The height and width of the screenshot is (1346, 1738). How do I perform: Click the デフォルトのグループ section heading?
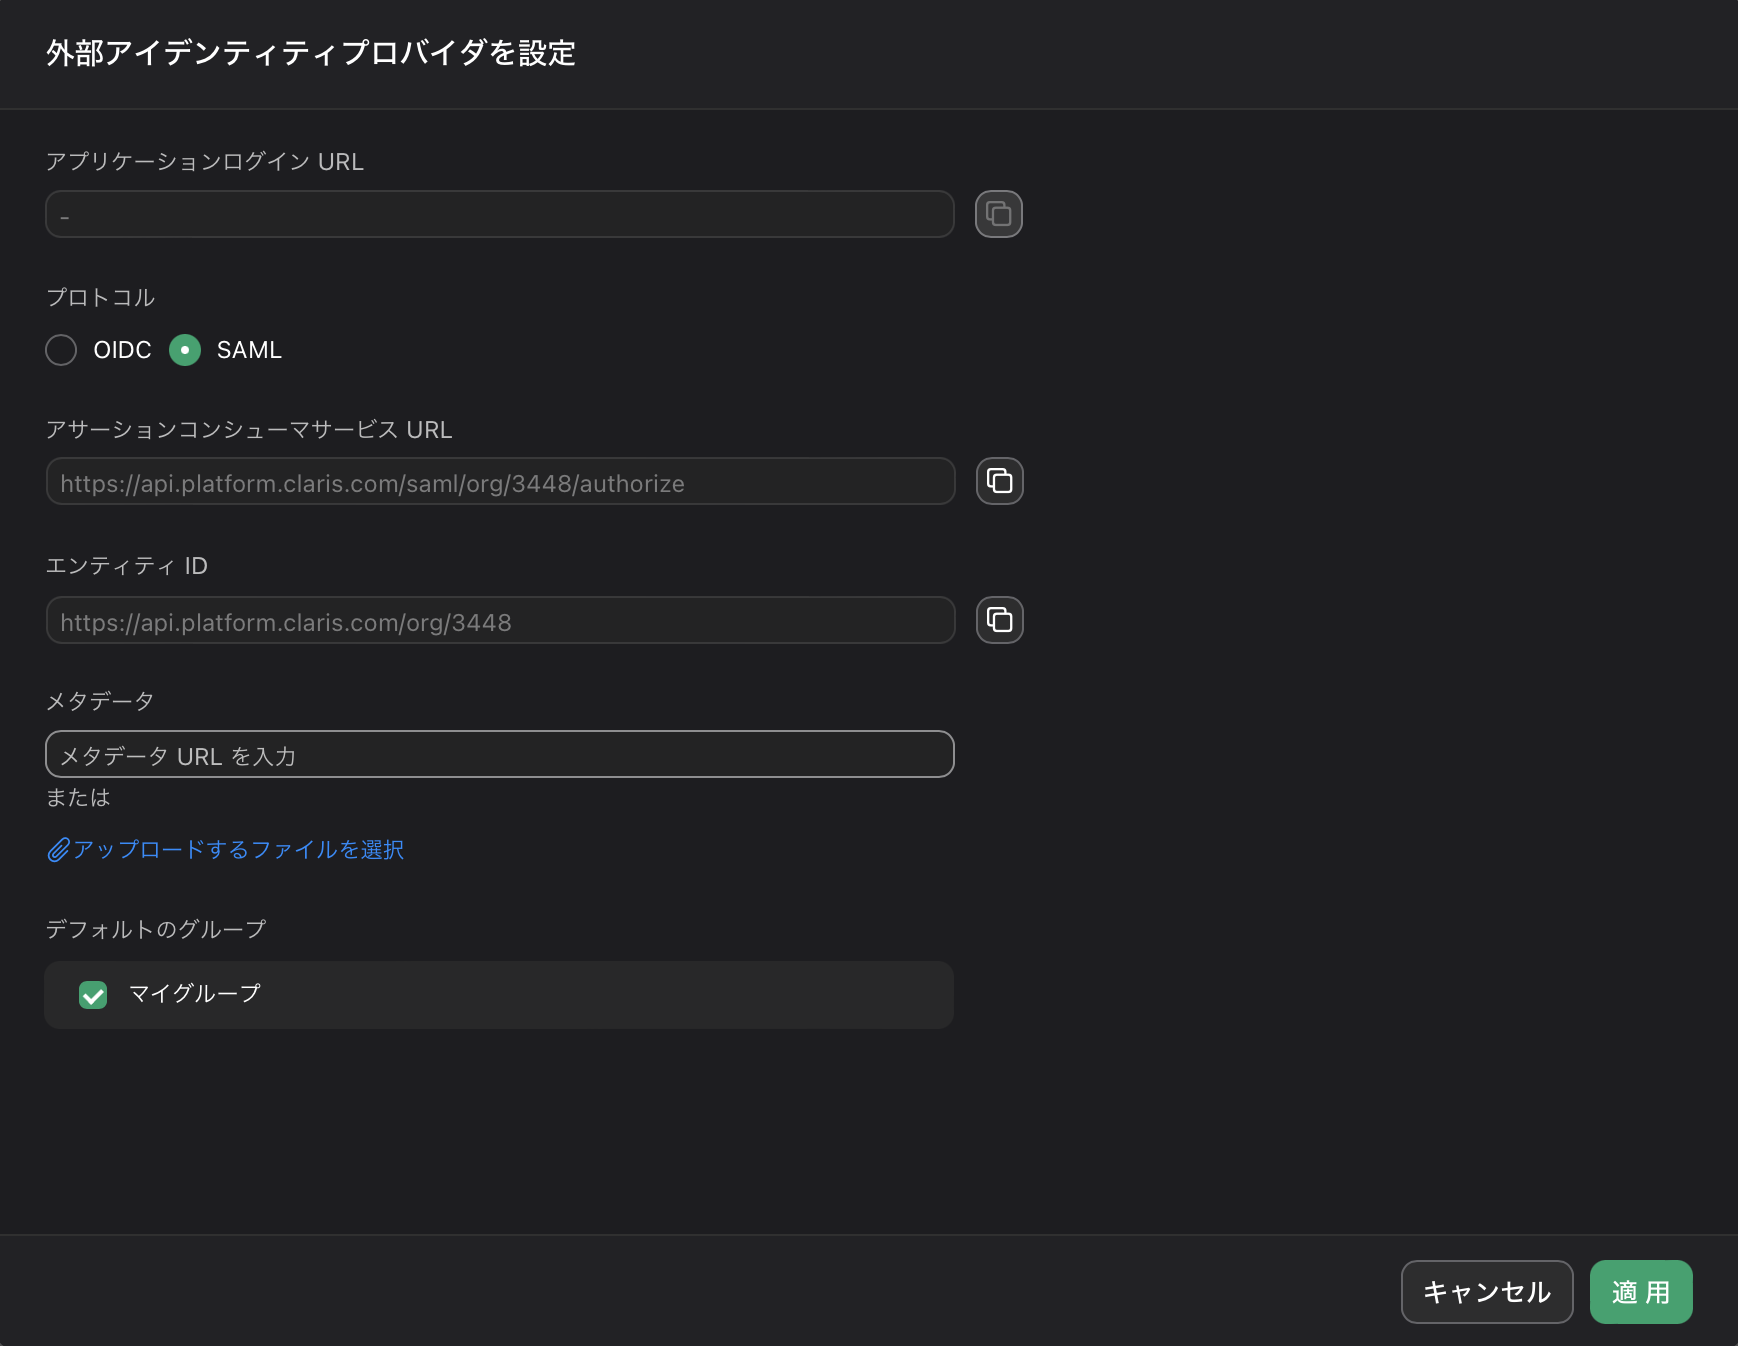tap(155, 928)
